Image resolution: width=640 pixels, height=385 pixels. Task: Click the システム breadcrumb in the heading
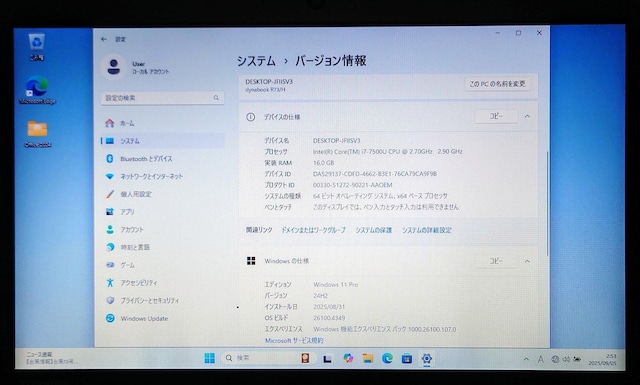point(256,61)
